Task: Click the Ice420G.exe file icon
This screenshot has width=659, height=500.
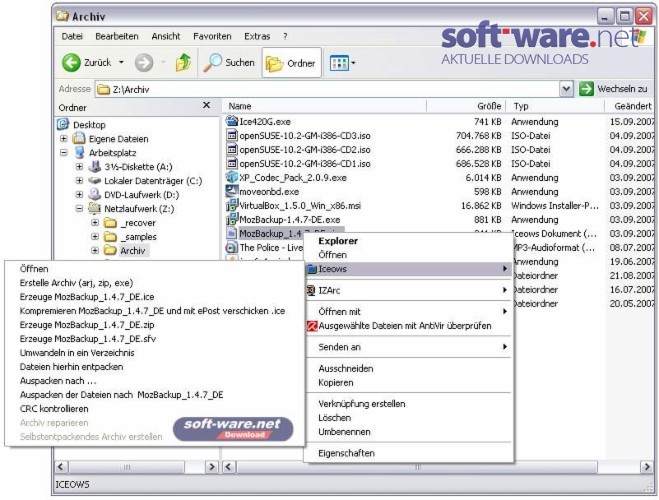Action: [232, 121]
